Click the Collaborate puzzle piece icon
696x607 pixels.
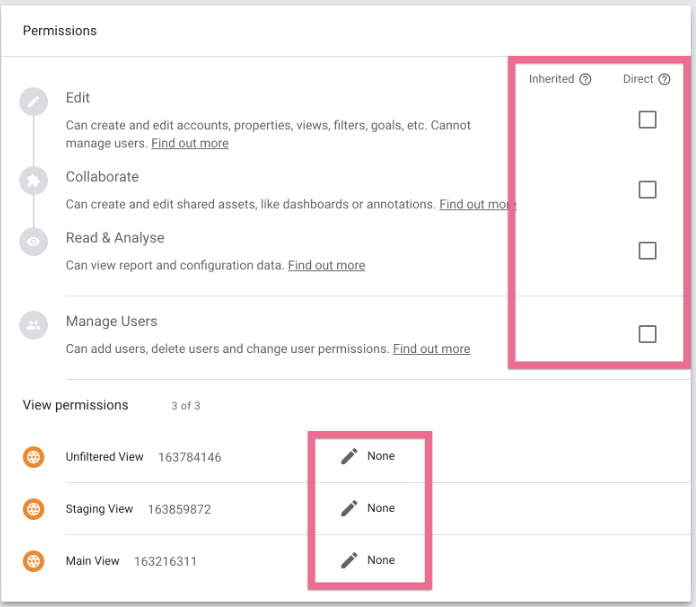[x=33, y=181]
